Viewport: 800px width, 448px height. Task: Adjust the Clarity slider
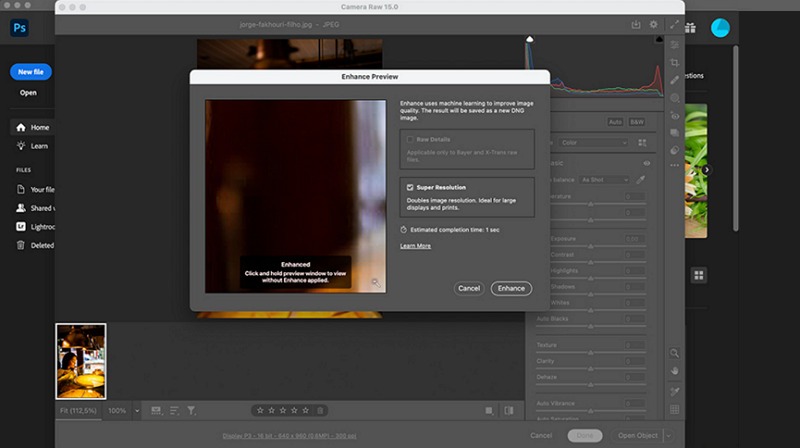pos(591,368)
